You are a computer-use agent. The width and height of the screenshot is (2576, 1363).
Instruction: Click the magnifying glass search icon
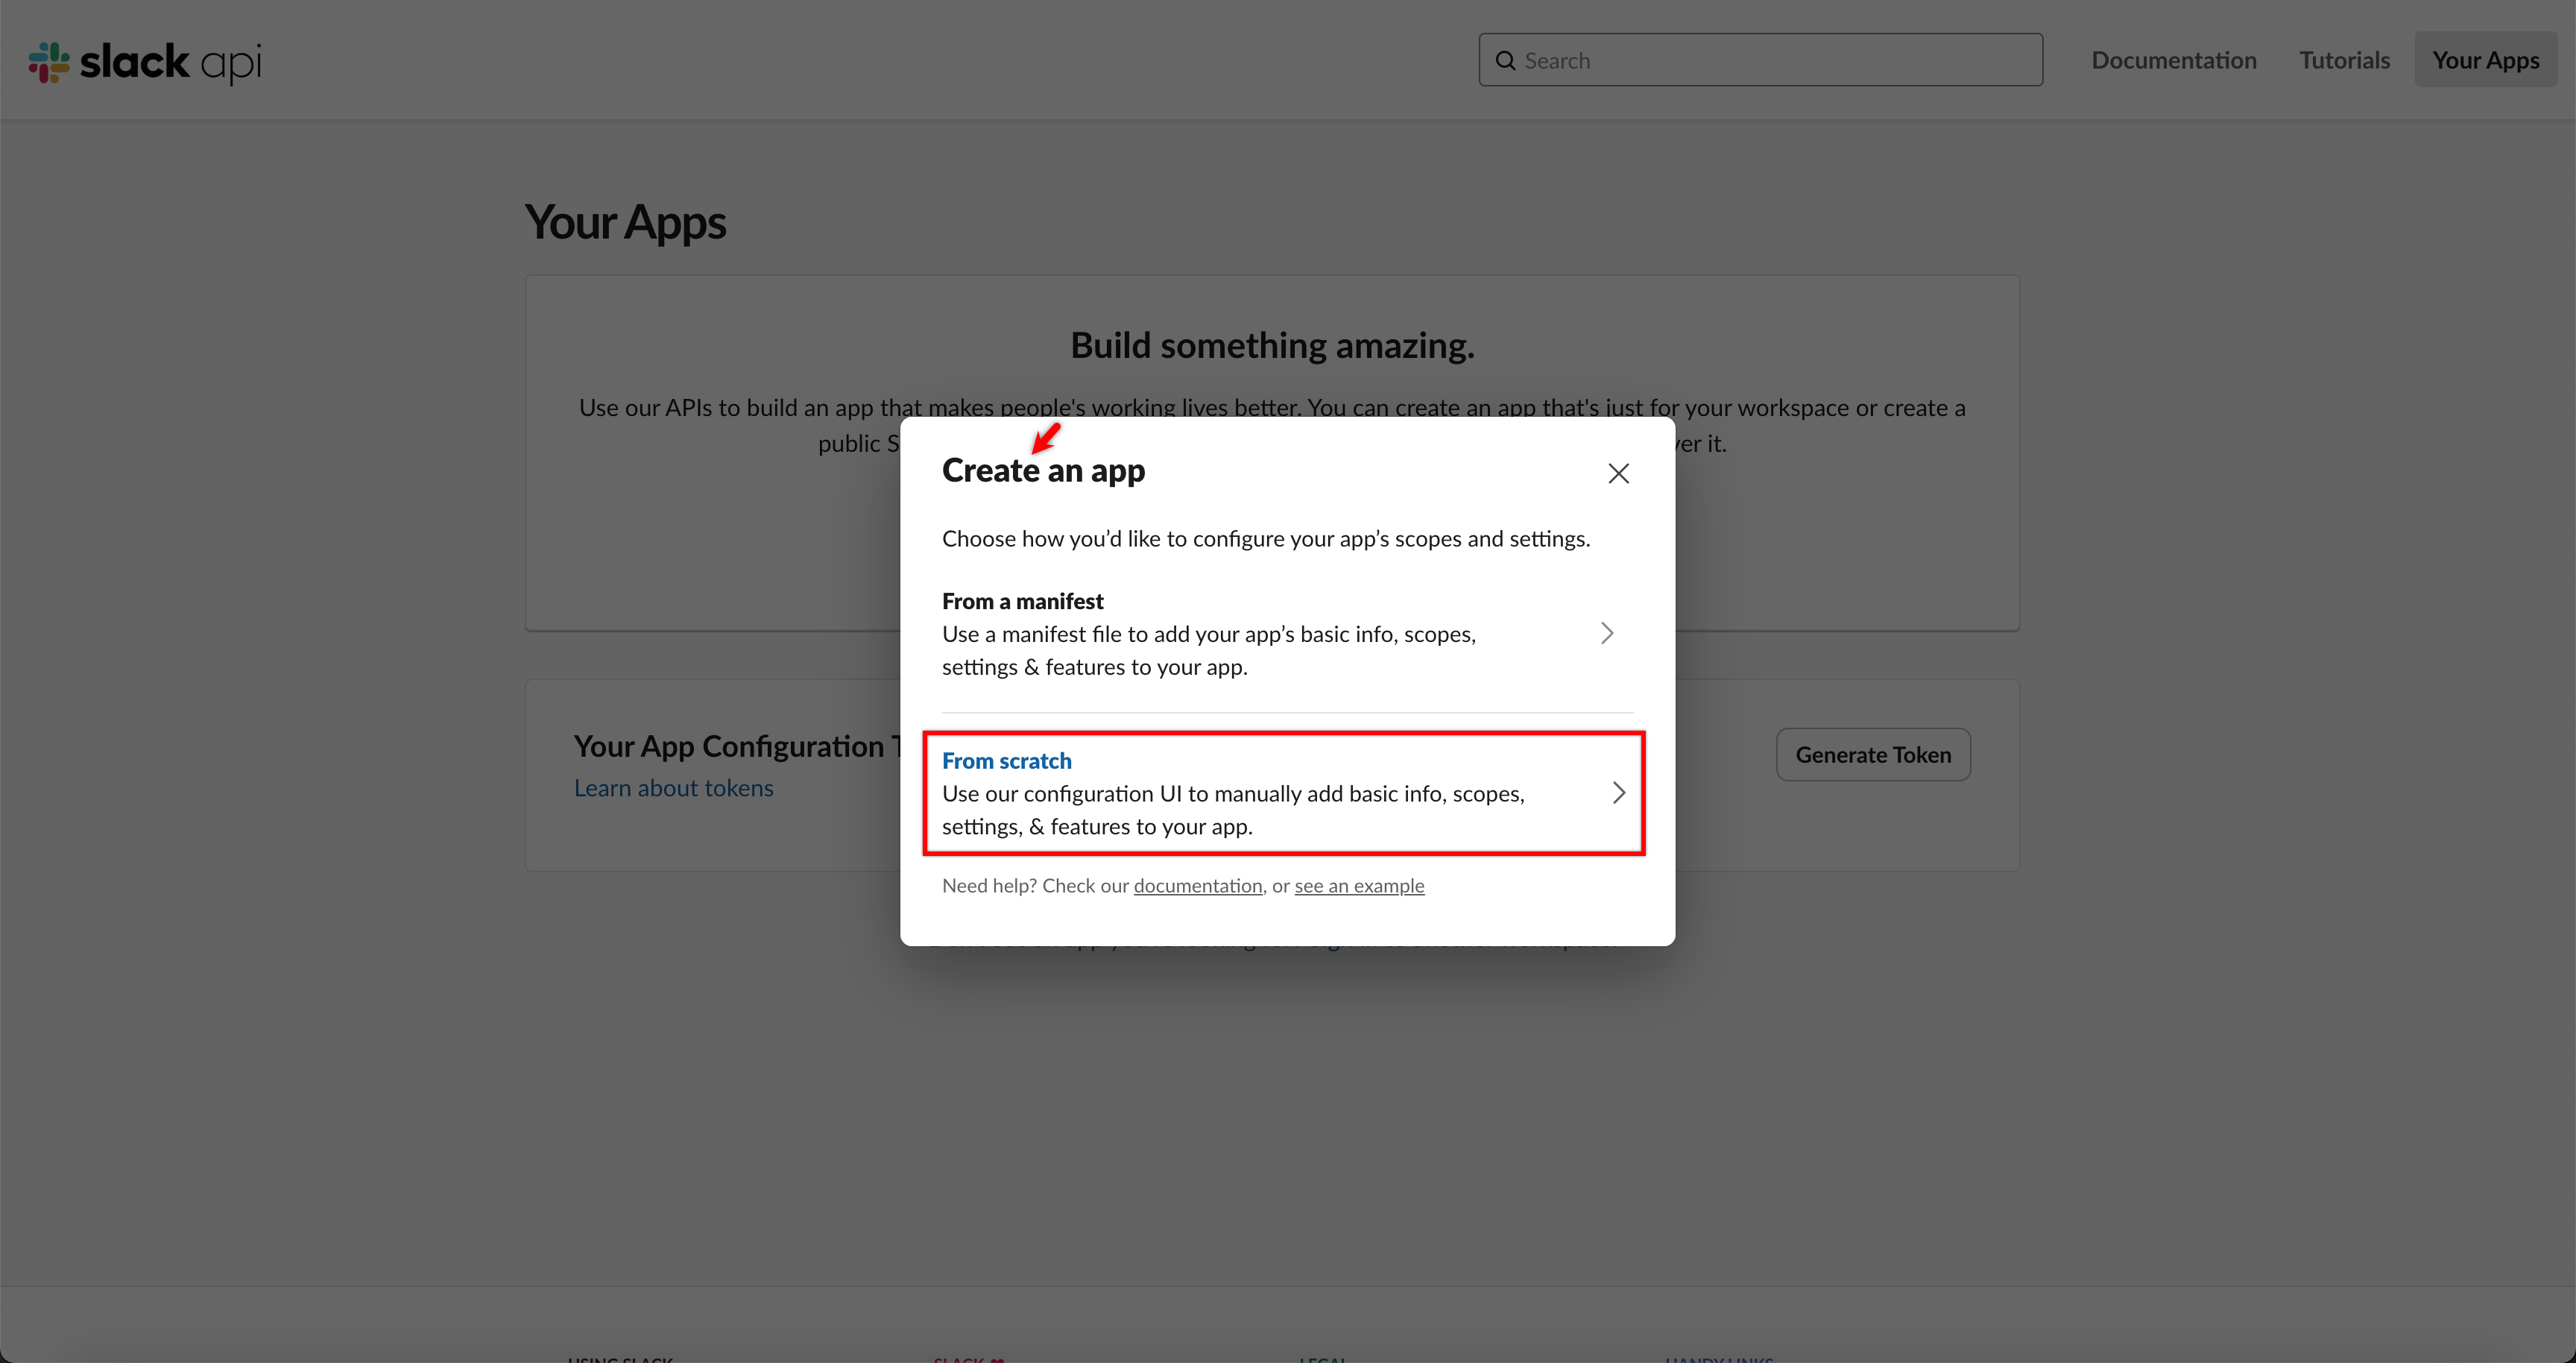coord(1505,61)
